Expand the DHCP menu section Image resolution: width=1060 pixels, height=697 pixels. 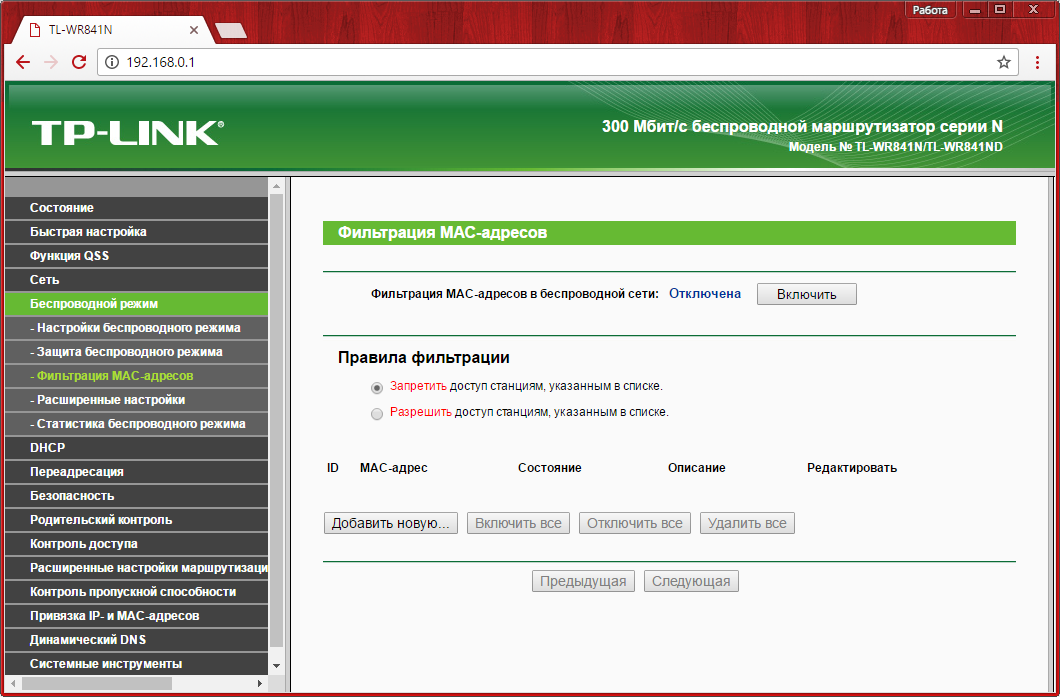(47, 448)
